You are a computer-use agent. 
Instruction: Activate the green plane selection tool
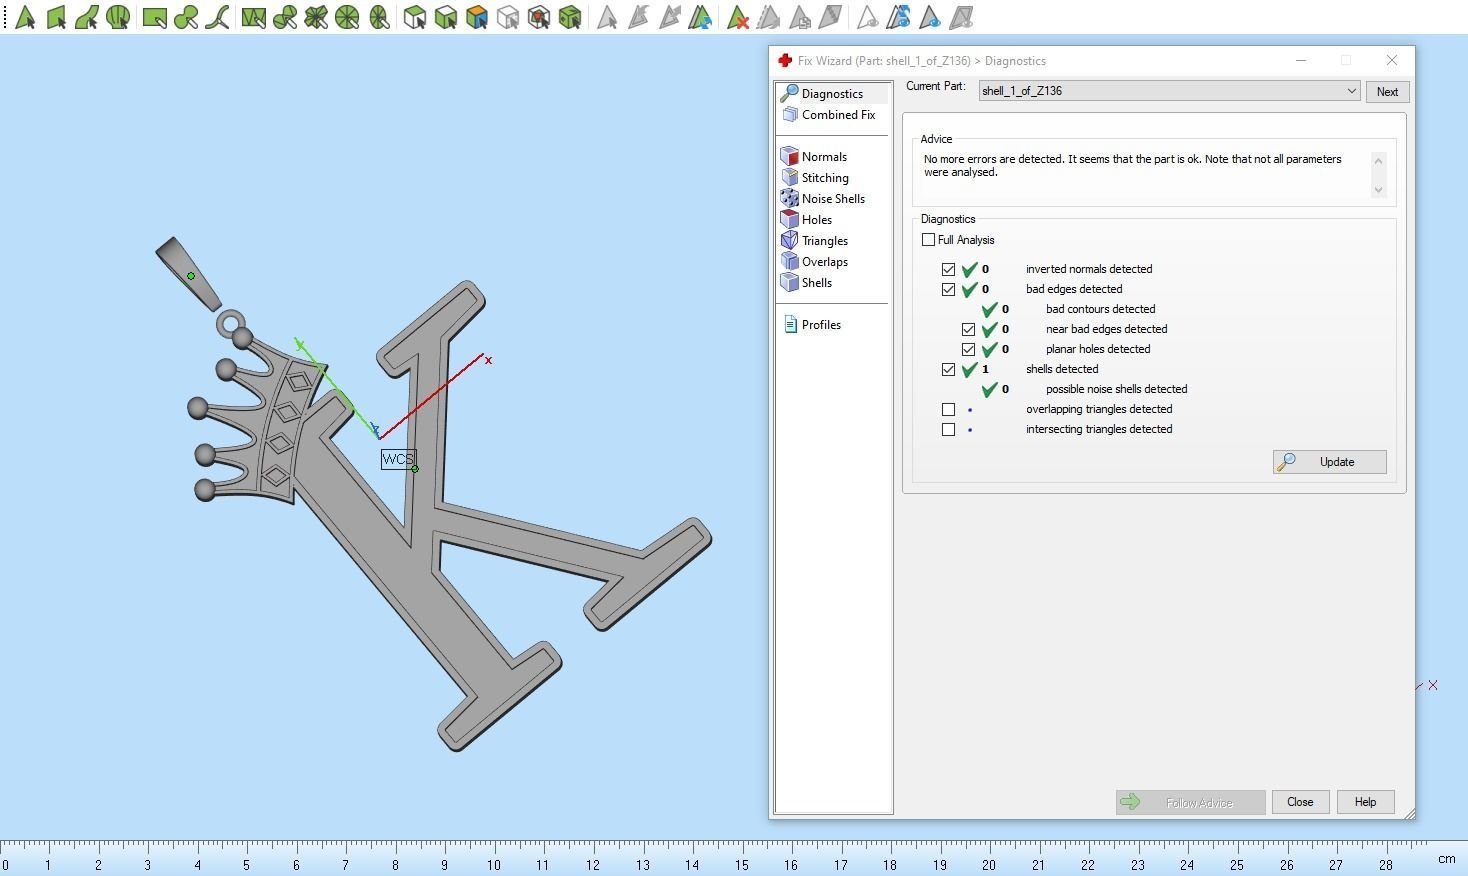point(56,17)
